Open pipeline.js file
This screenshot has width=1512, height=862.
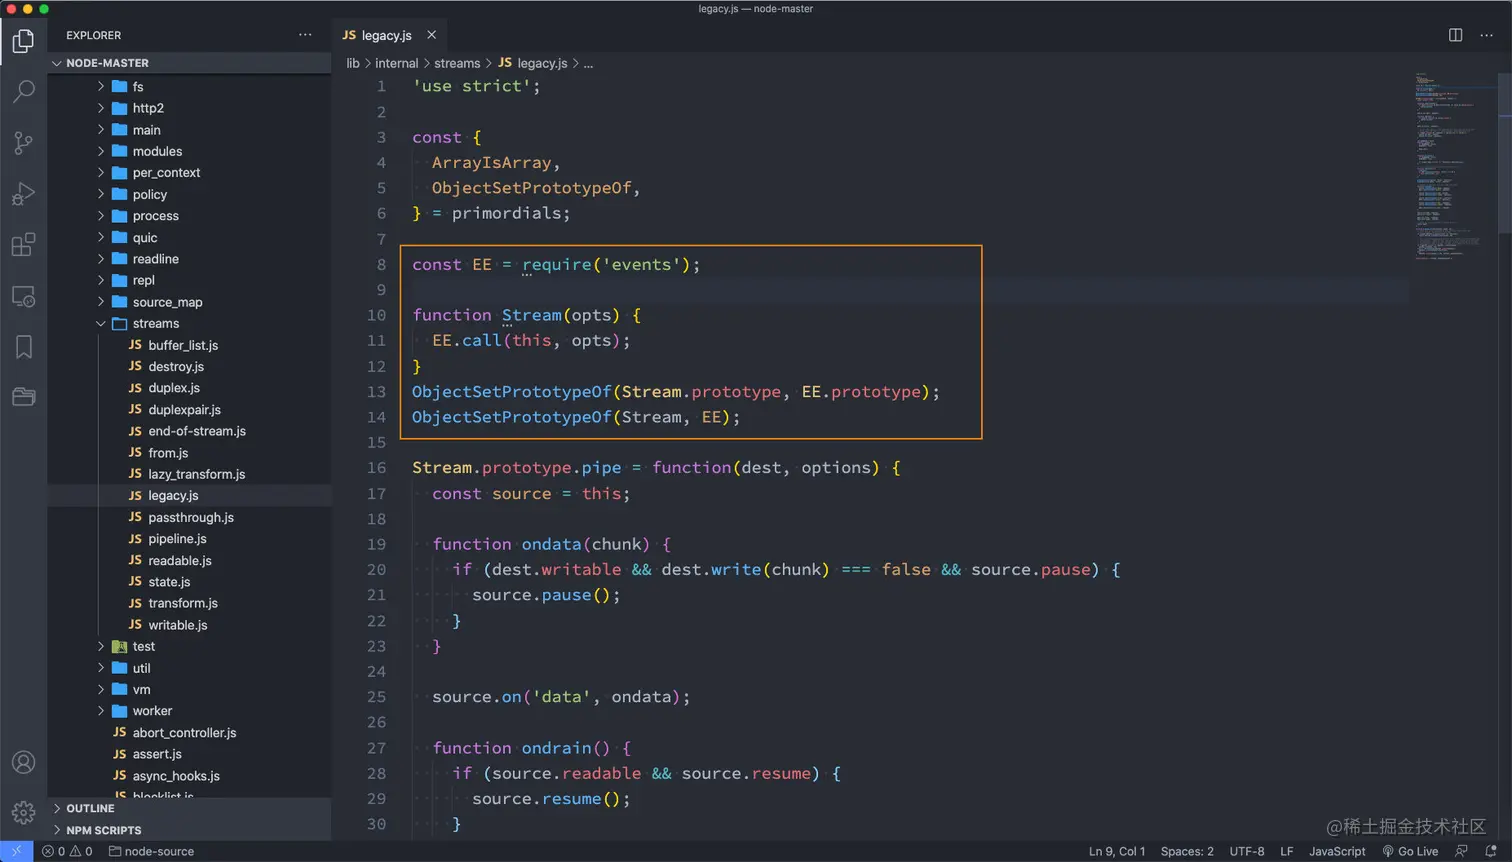[x=190, y=539]
